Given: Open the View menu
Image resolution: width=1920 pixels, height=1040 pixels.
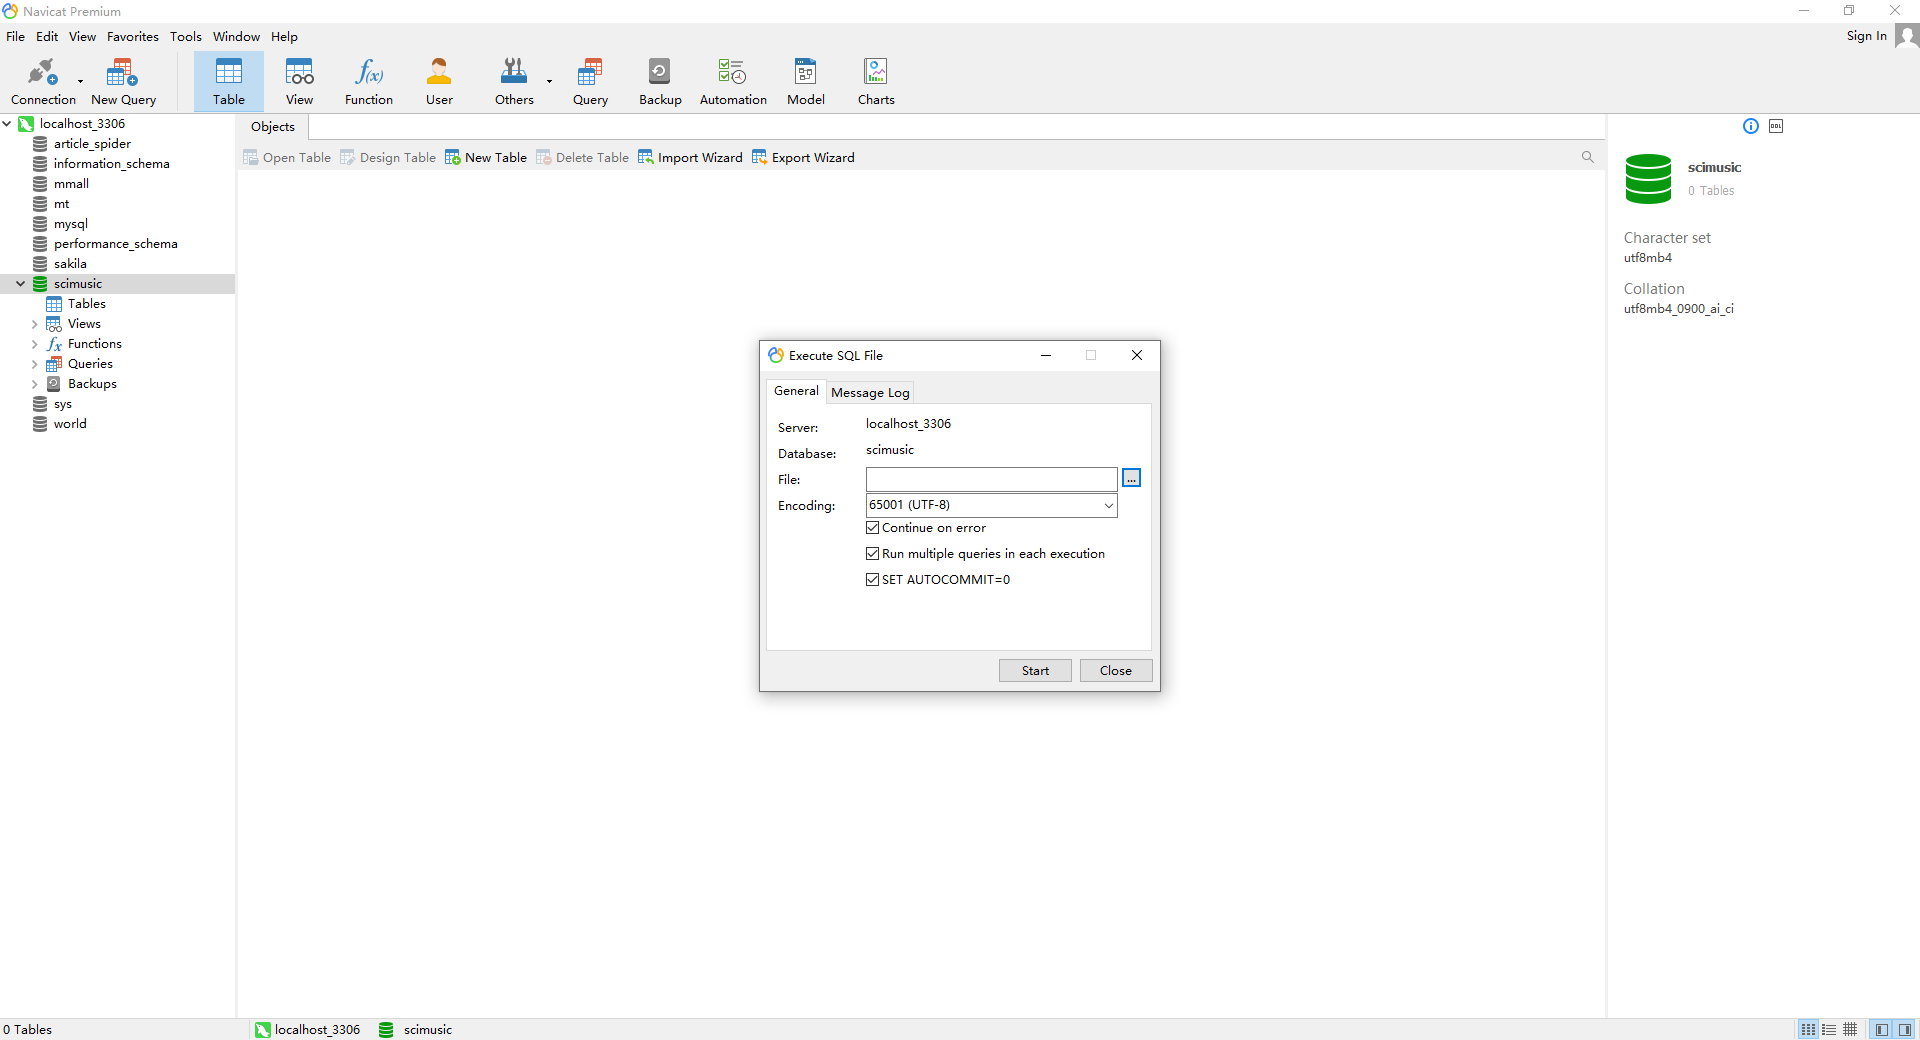Looking at the screenshot, I should (x=82, y=36).
